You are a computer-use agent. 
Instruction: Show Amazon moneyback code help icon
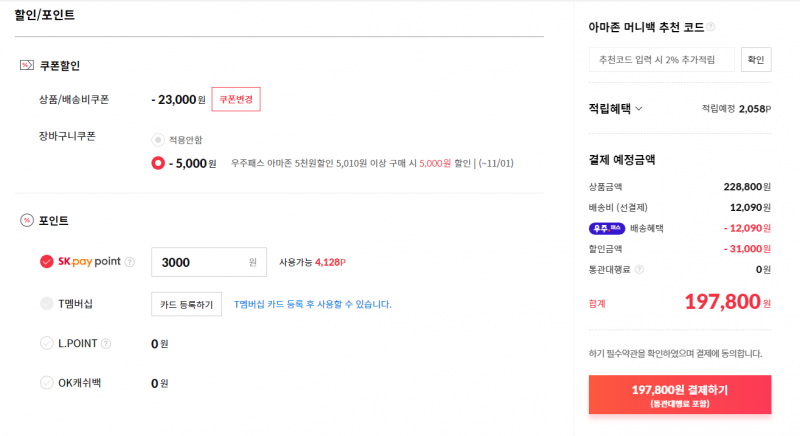click(710, 27)
